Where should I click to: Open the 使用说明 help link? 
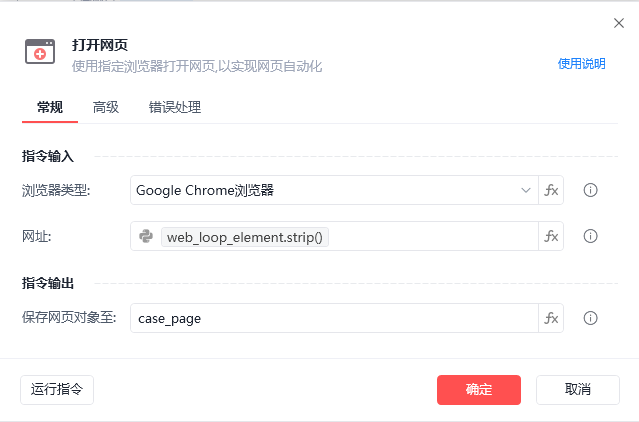click(x=581, y=64)
